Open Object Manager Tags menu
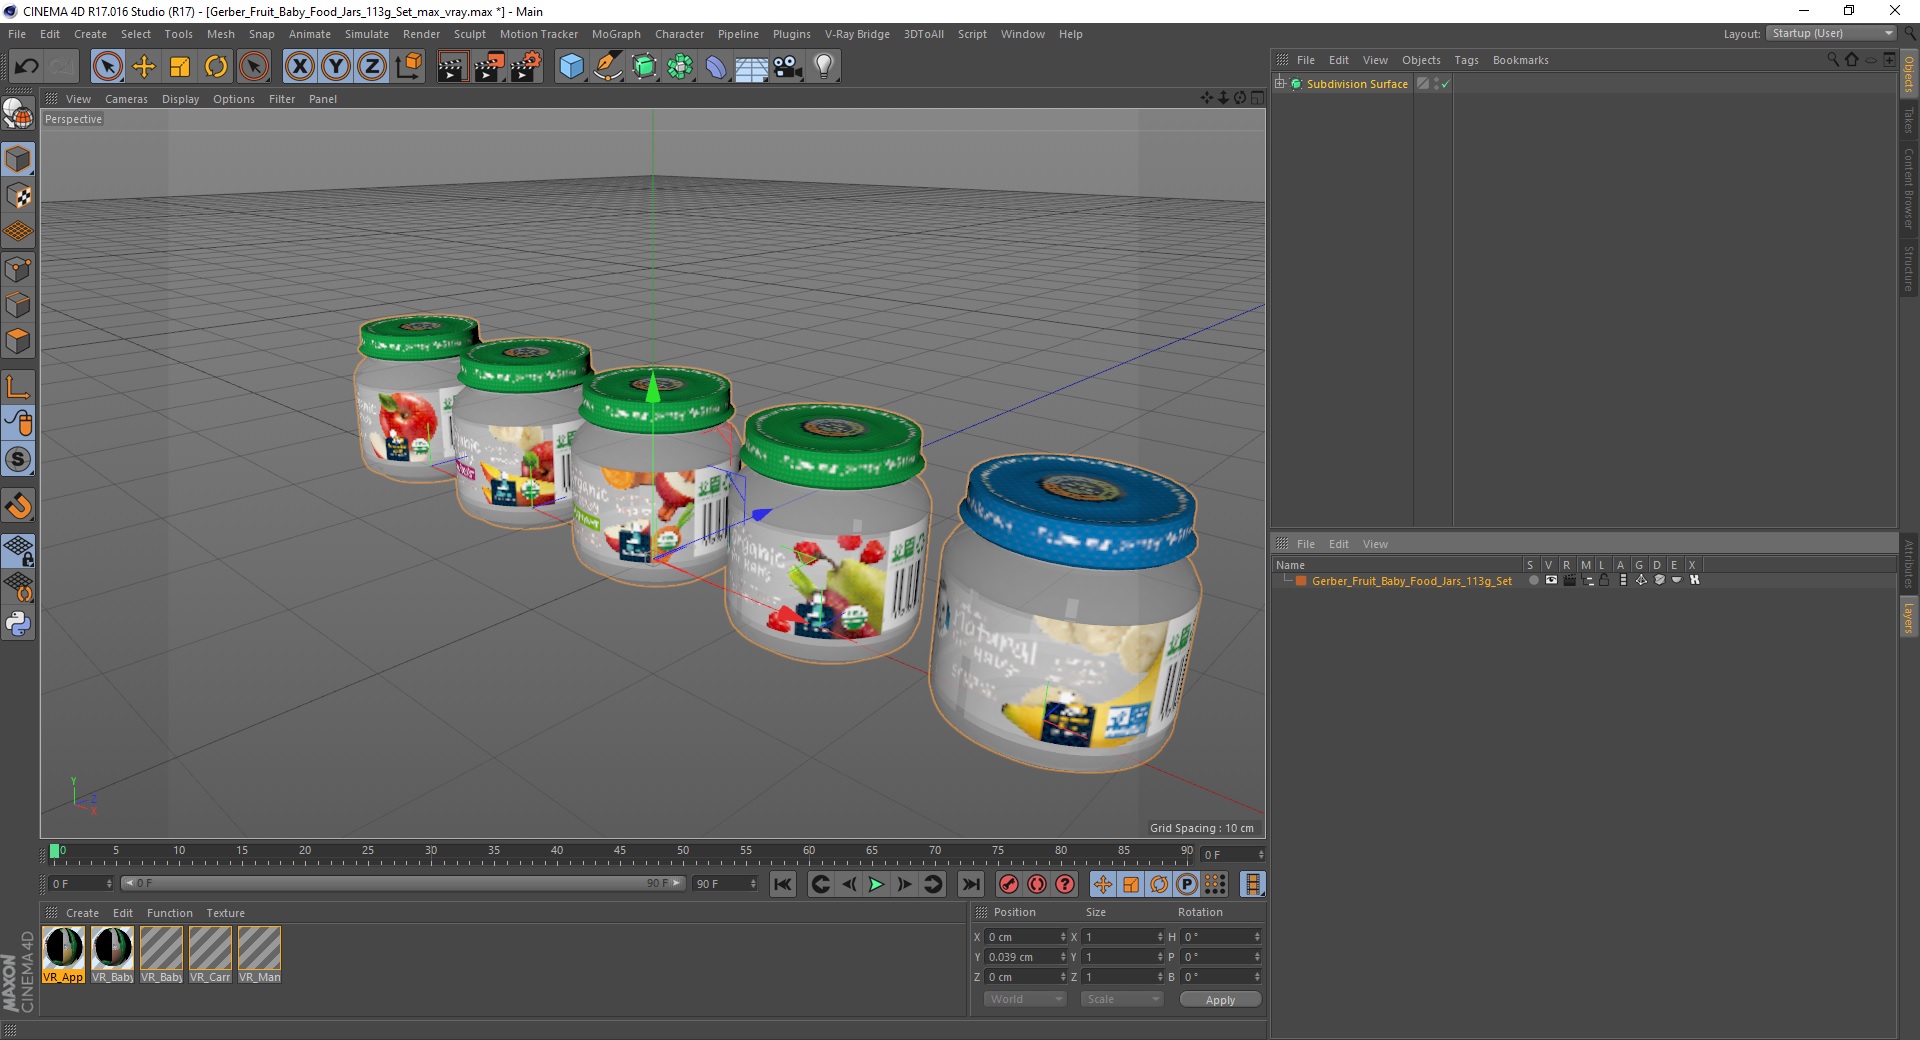The image size is (1920, 1040). [x=1466, y=60]
